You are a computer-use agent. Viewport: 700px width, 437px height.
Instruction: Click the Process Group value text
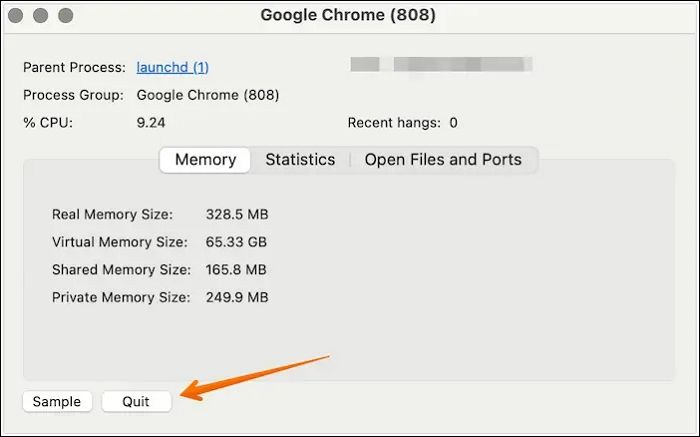207,96
